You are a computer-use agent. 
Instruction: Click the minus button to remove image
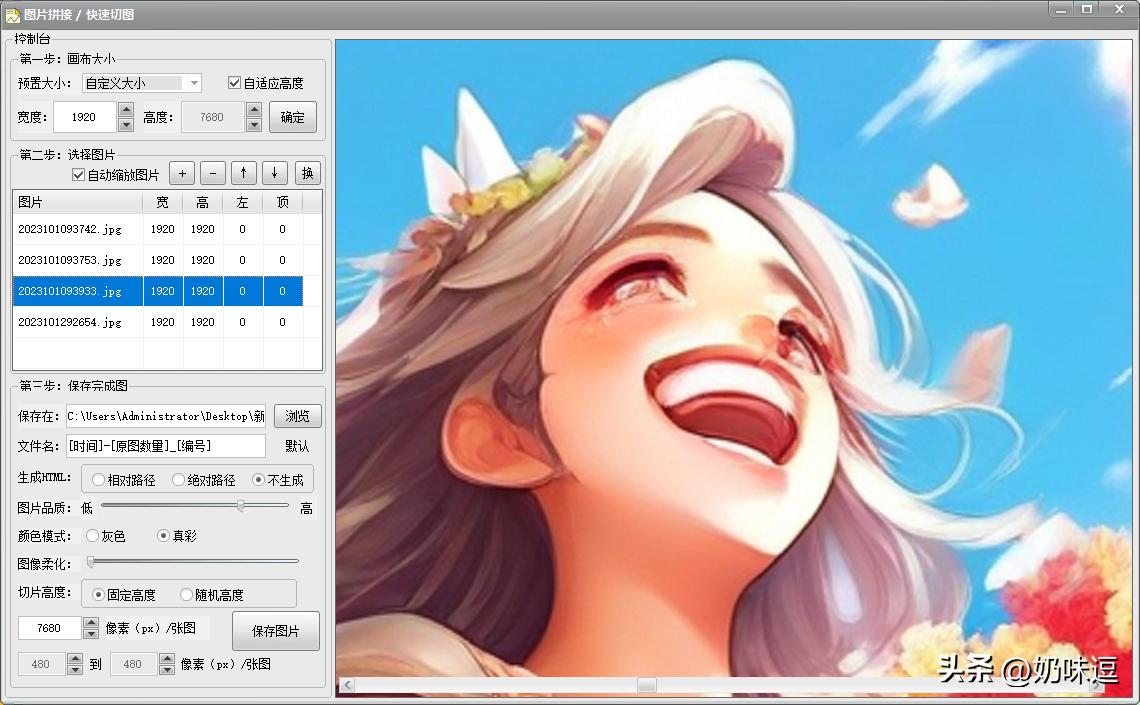point(212,173)
